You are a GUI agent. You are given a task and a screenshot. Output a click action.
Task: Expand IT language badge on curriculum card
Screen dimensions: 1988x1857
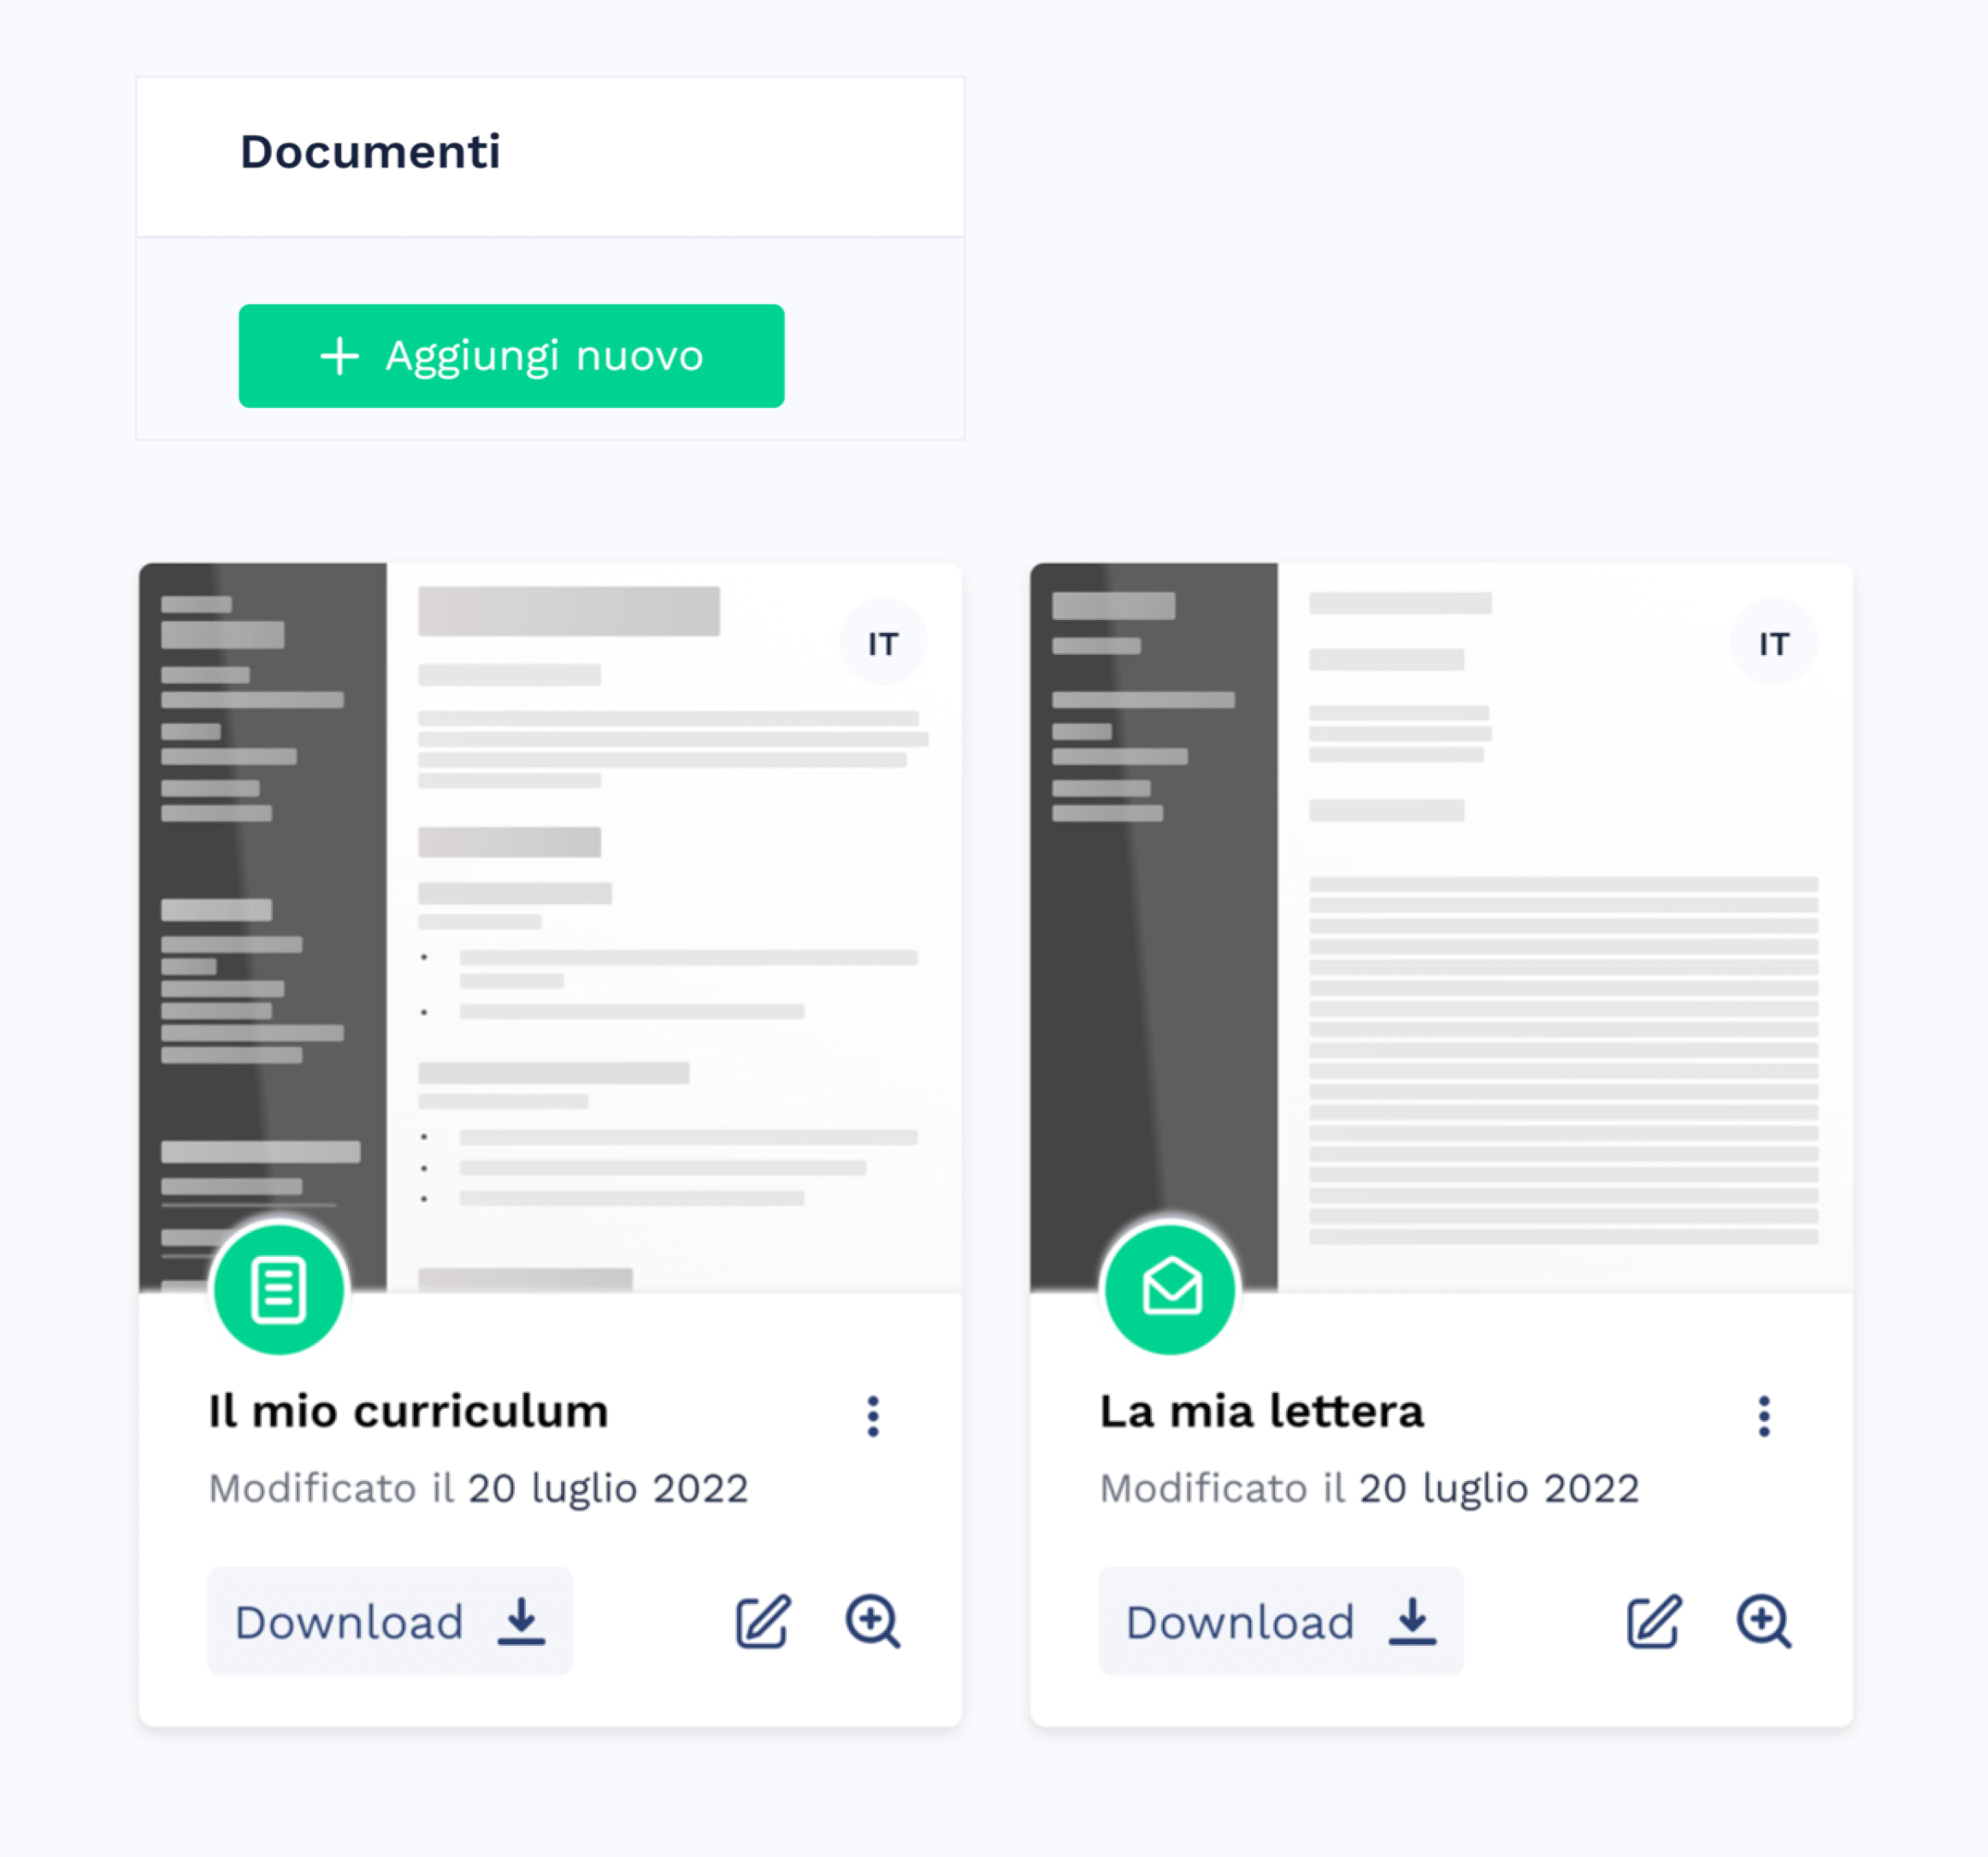click(882, 639)
